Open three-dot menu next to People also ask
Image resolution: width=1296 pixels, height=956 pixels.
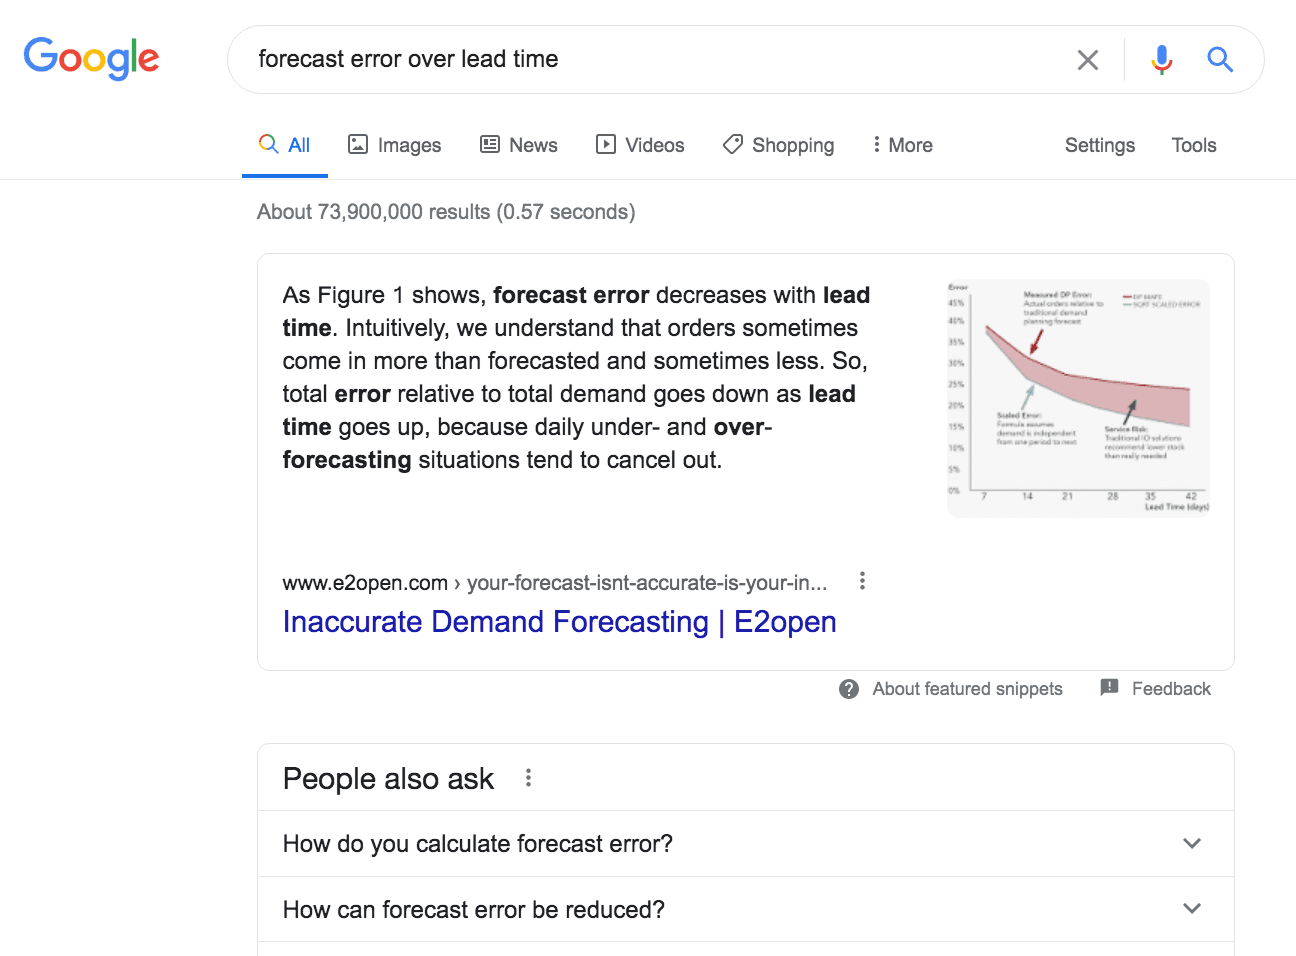528,778
